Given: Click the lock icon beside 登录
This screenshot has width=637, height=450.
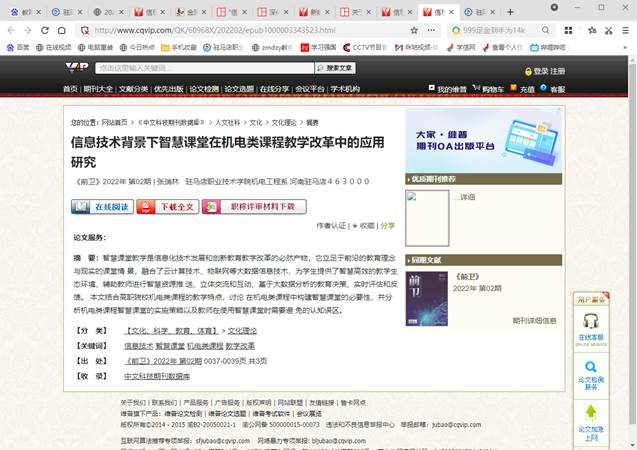Looking at the screenshot, I should coord(528,71).
